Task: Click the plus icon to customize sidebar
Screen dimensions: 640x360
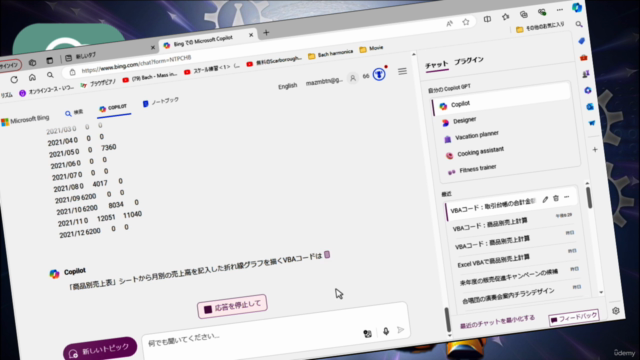Action: pyautogui.click(x=595, y=150)
